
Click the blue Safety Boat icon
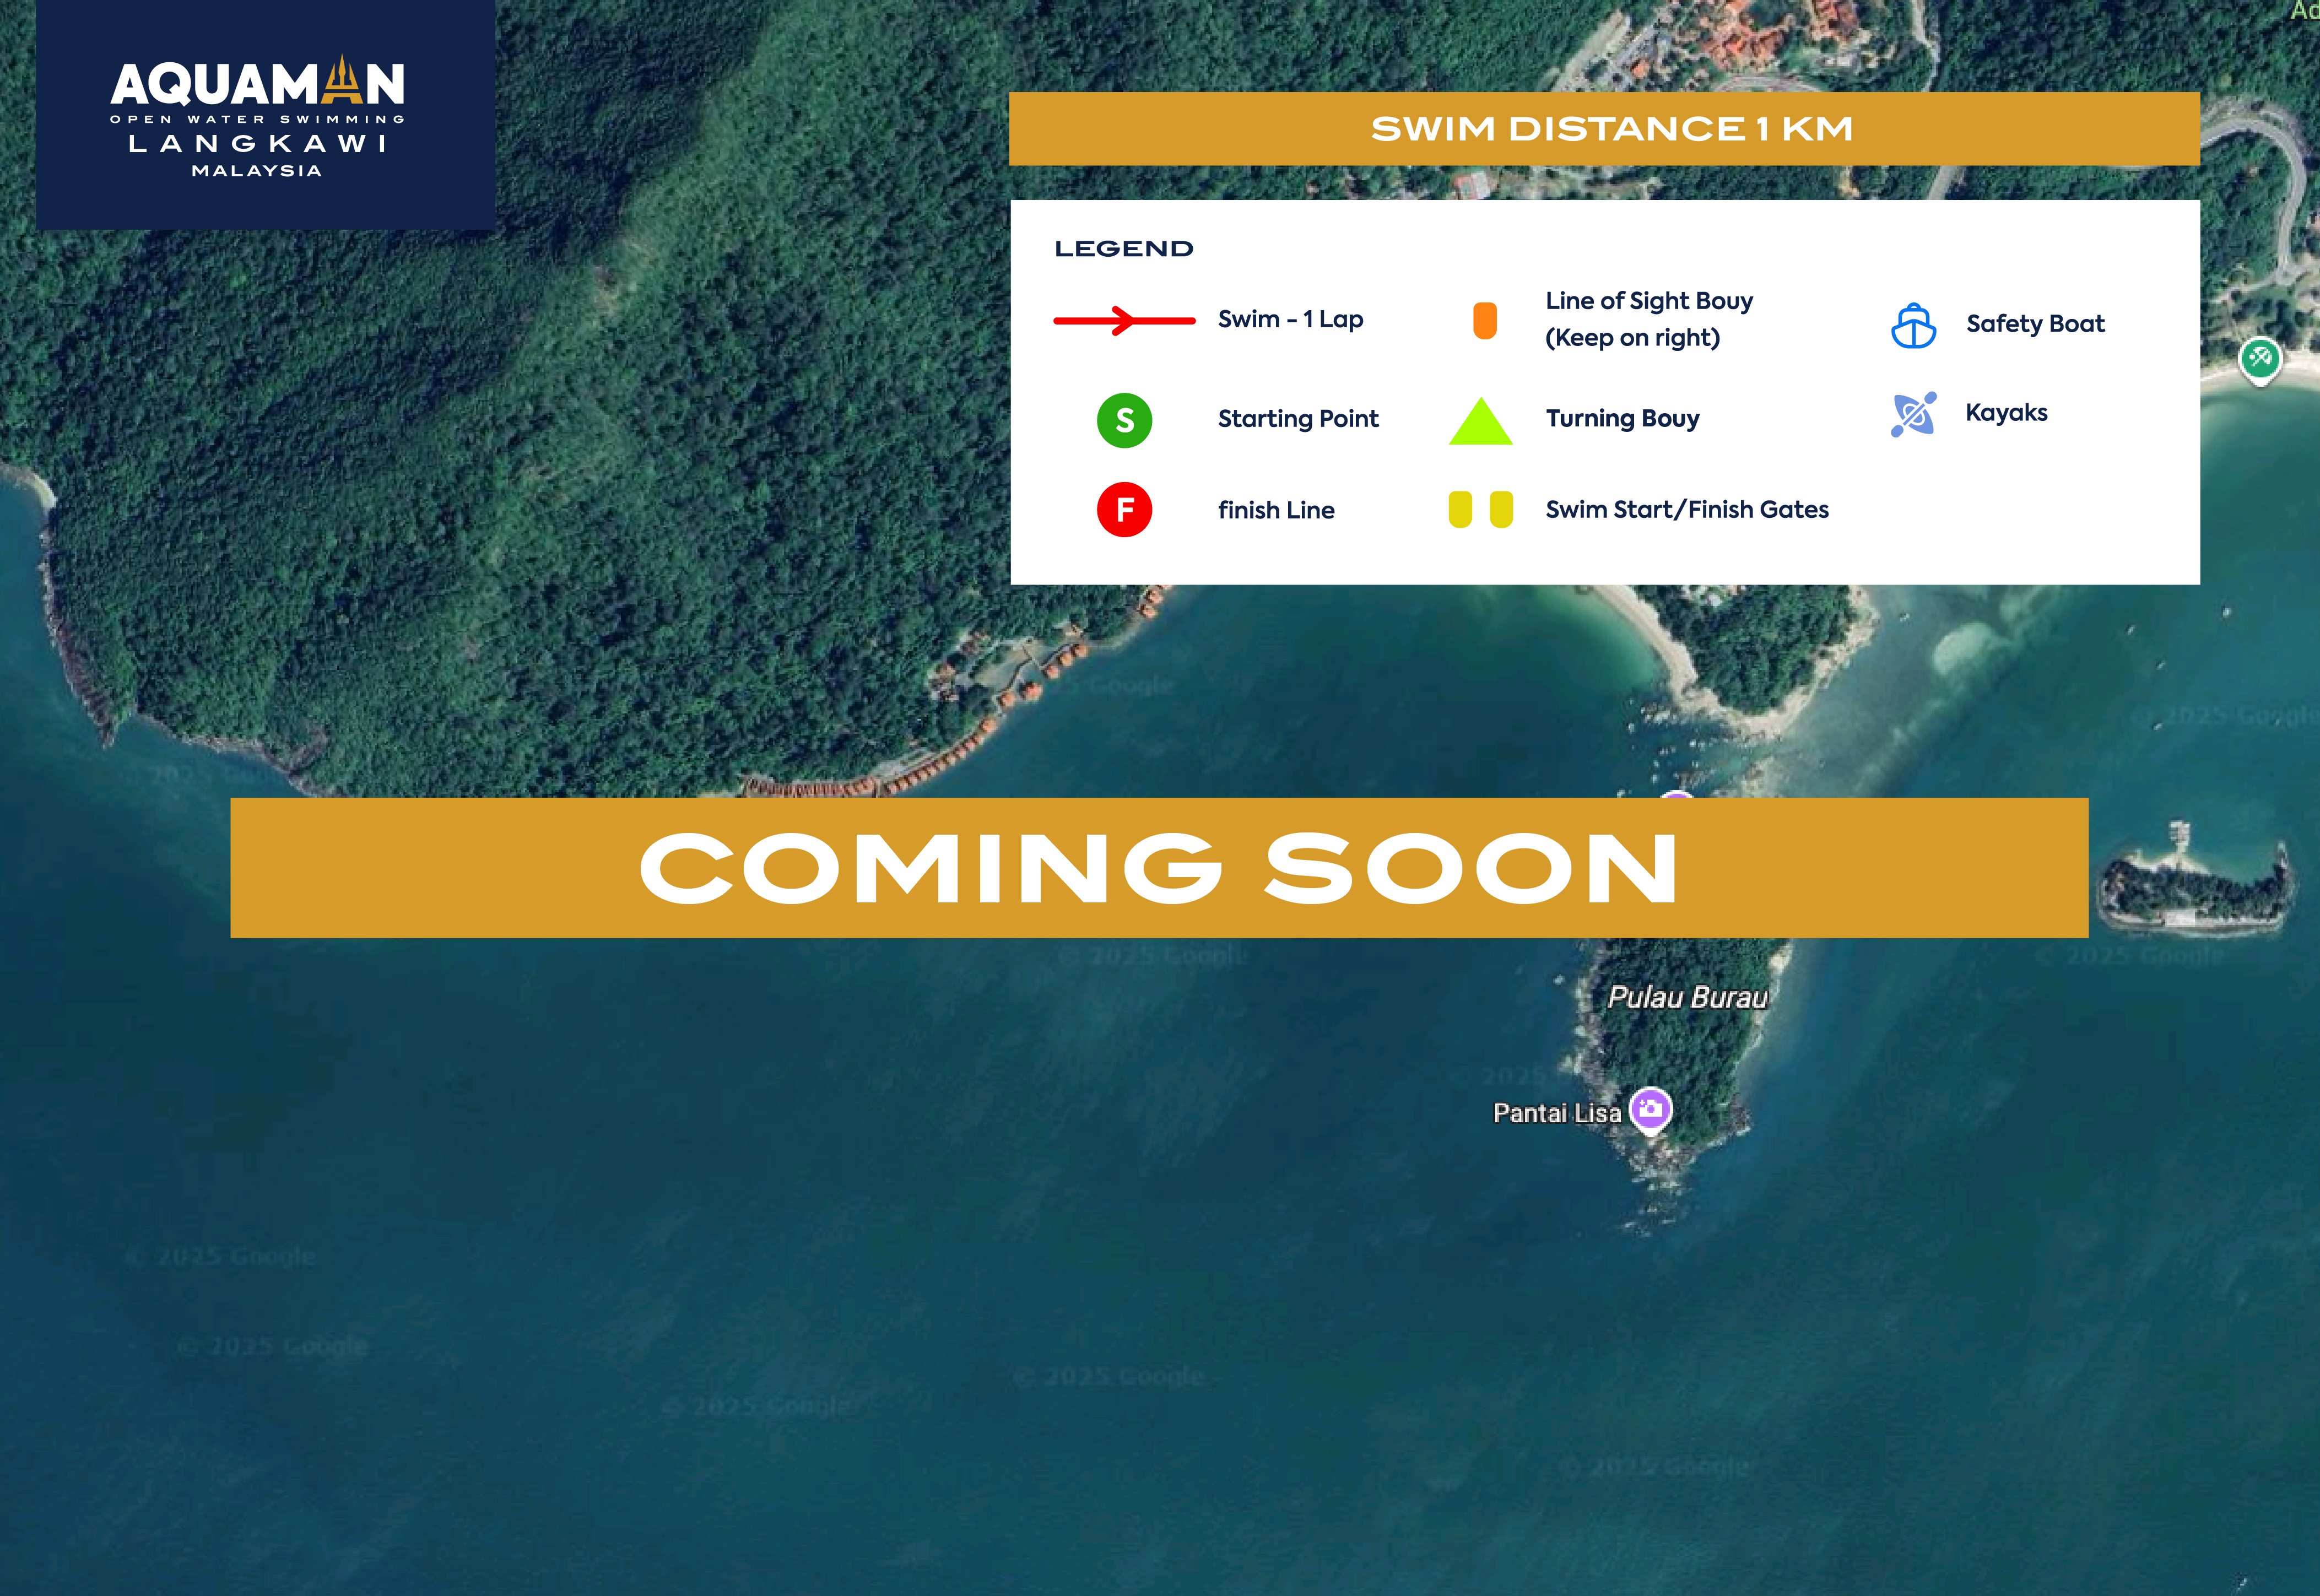point(1913,325)
